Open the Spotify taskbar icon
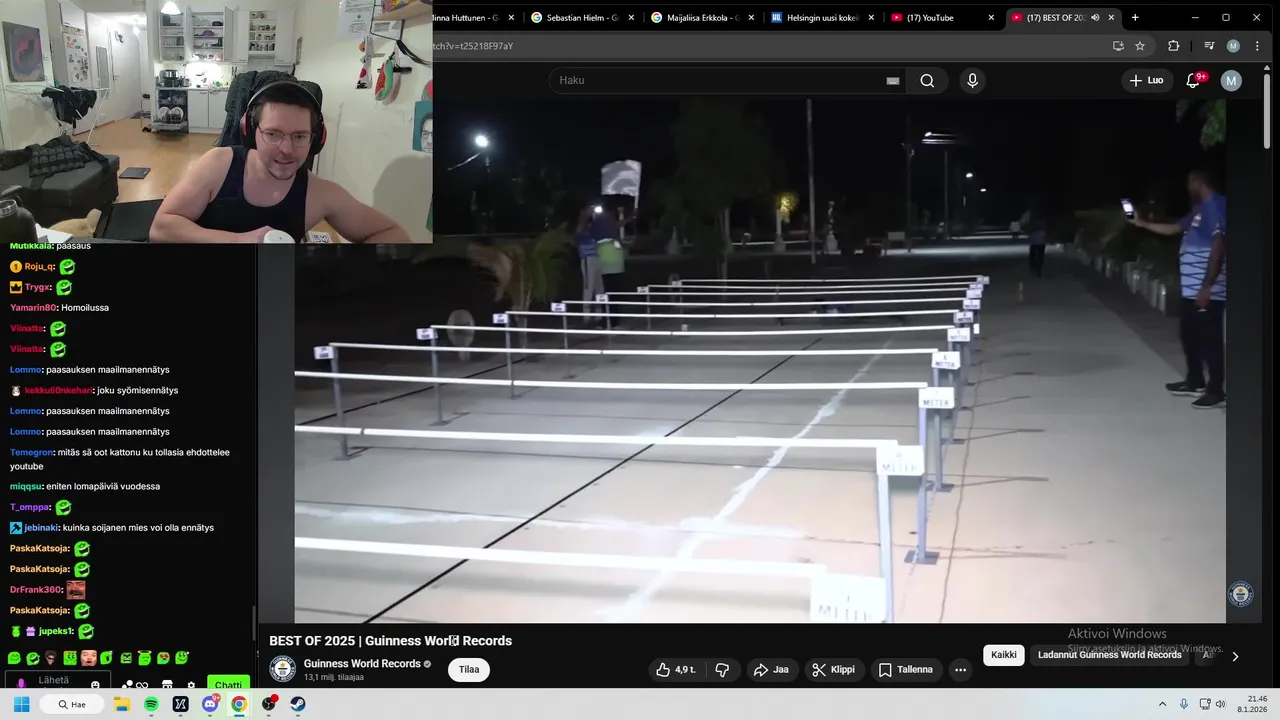 [x=151, y=704]
